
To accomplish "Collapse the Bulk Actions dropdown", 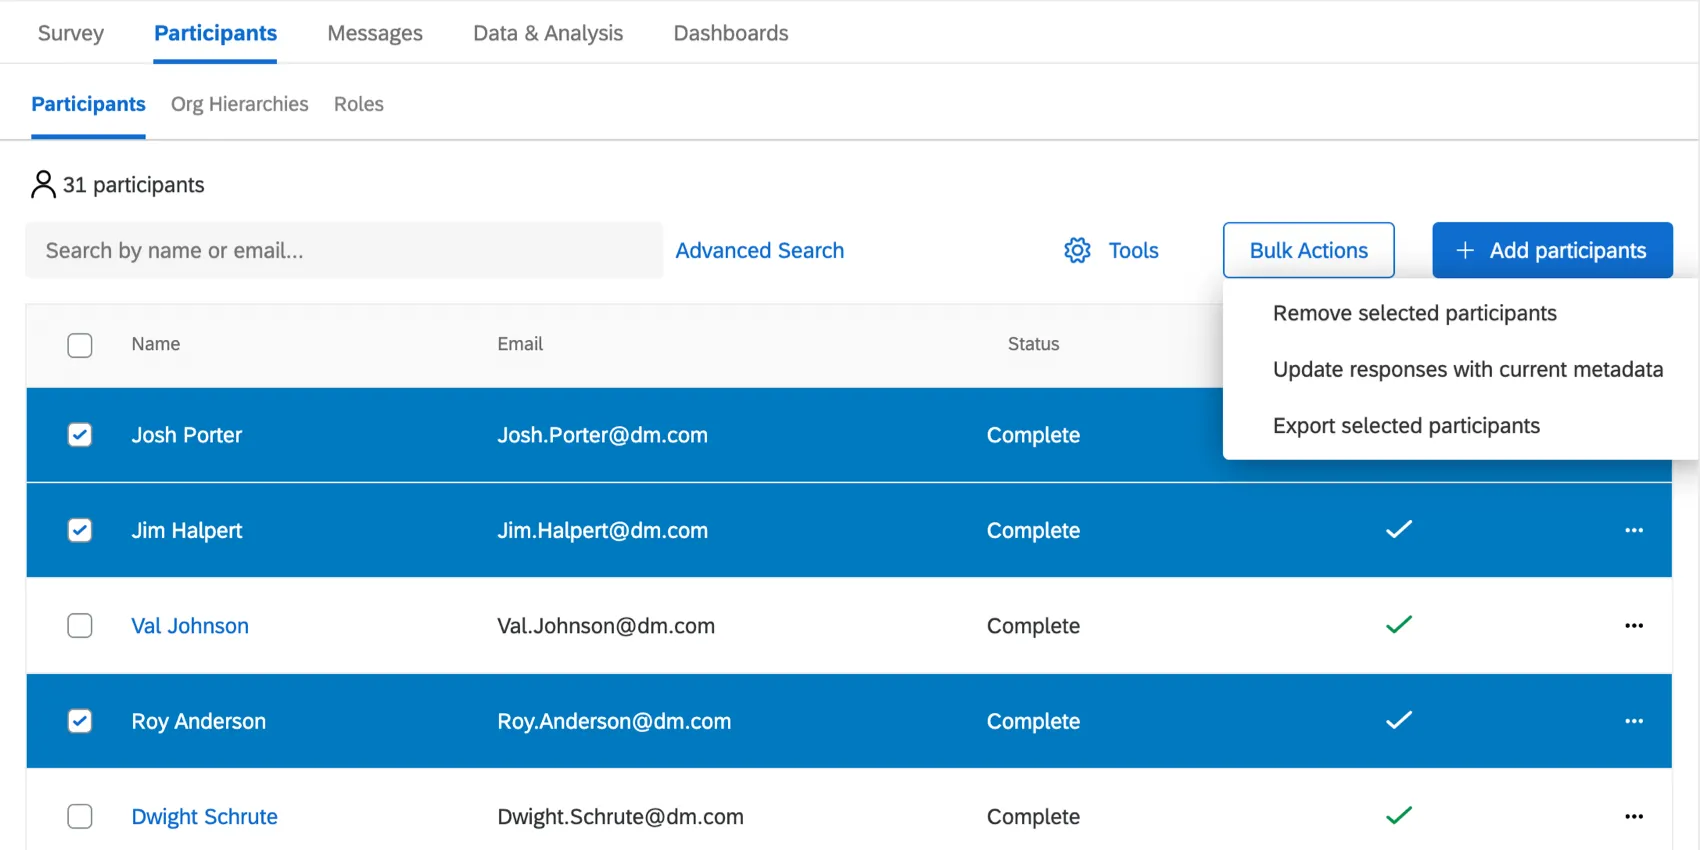I will tap(1308, 250).
